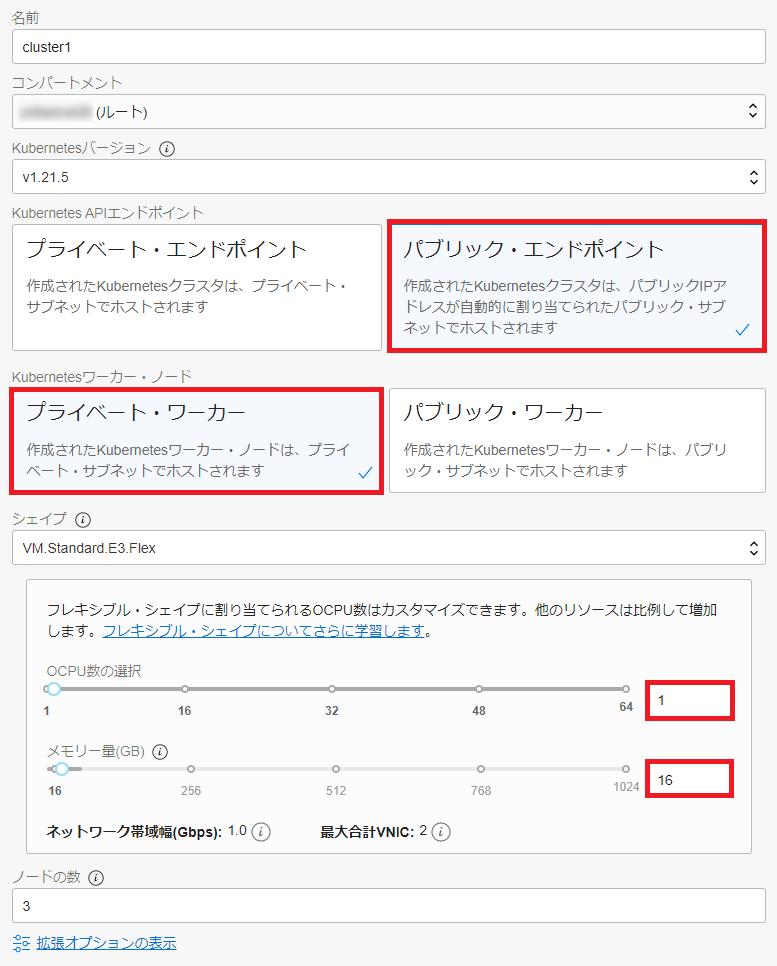Screen dimensions: 777x966
Task: Click the 名前 field containing cluster1
Action: click(388, 46)
